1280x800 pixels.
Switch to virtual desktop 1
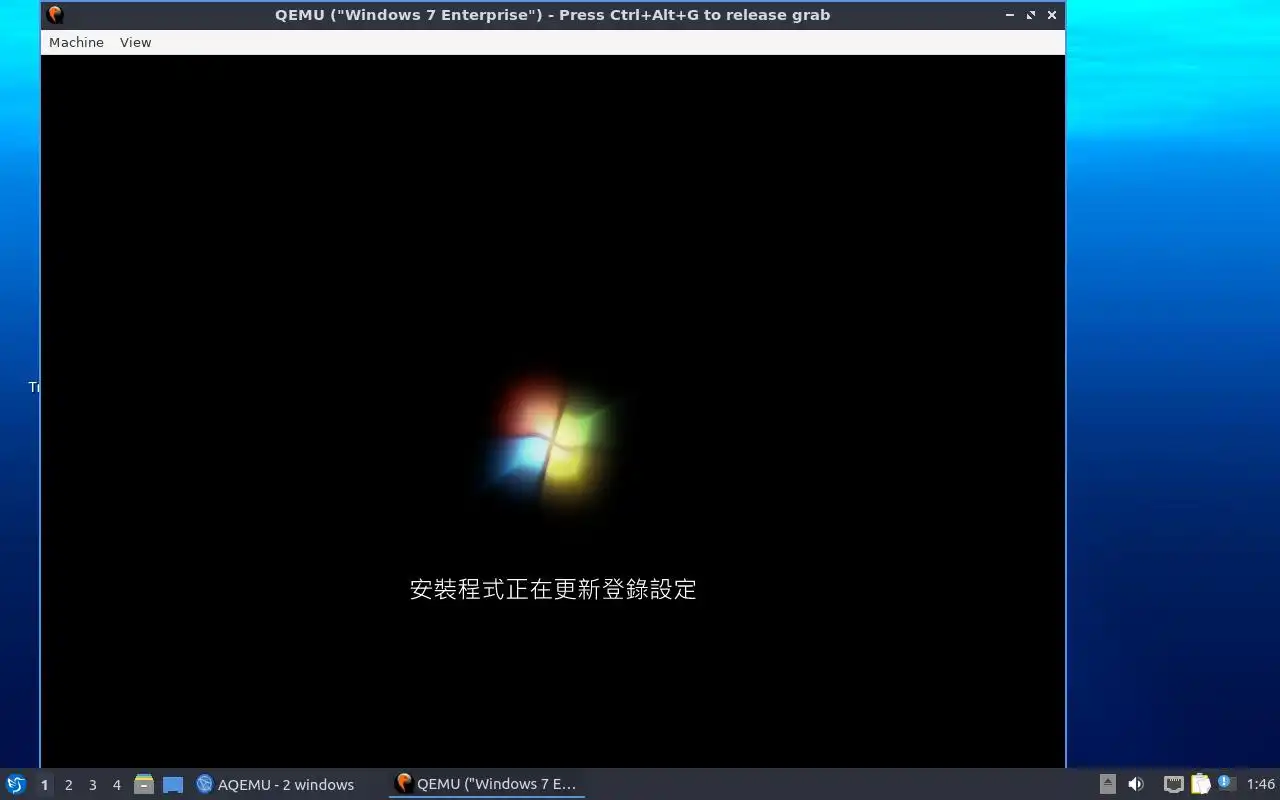[x=44, y=785]
